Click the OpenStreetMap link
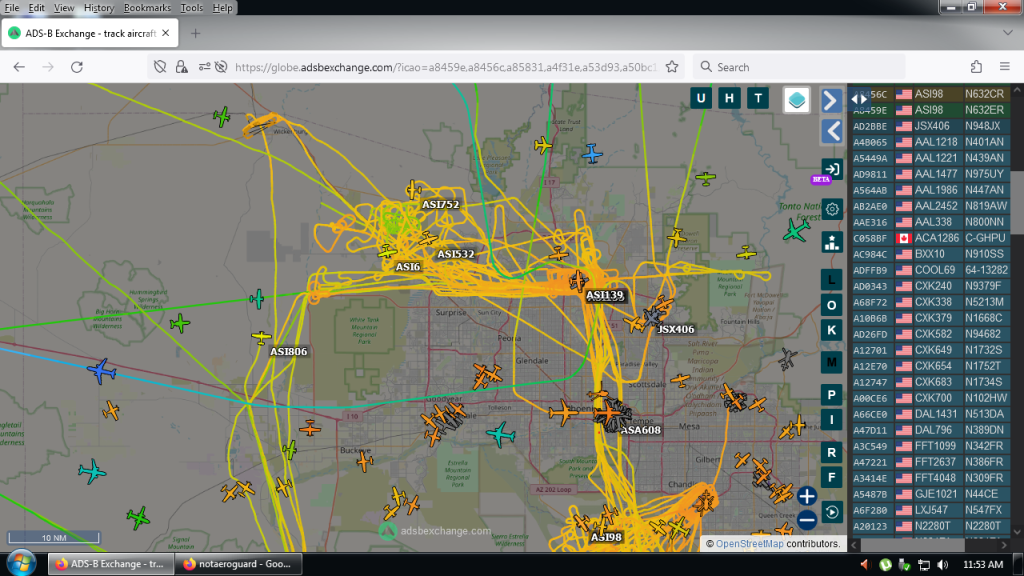This screenshot has width=1024, height=576. 749,543
